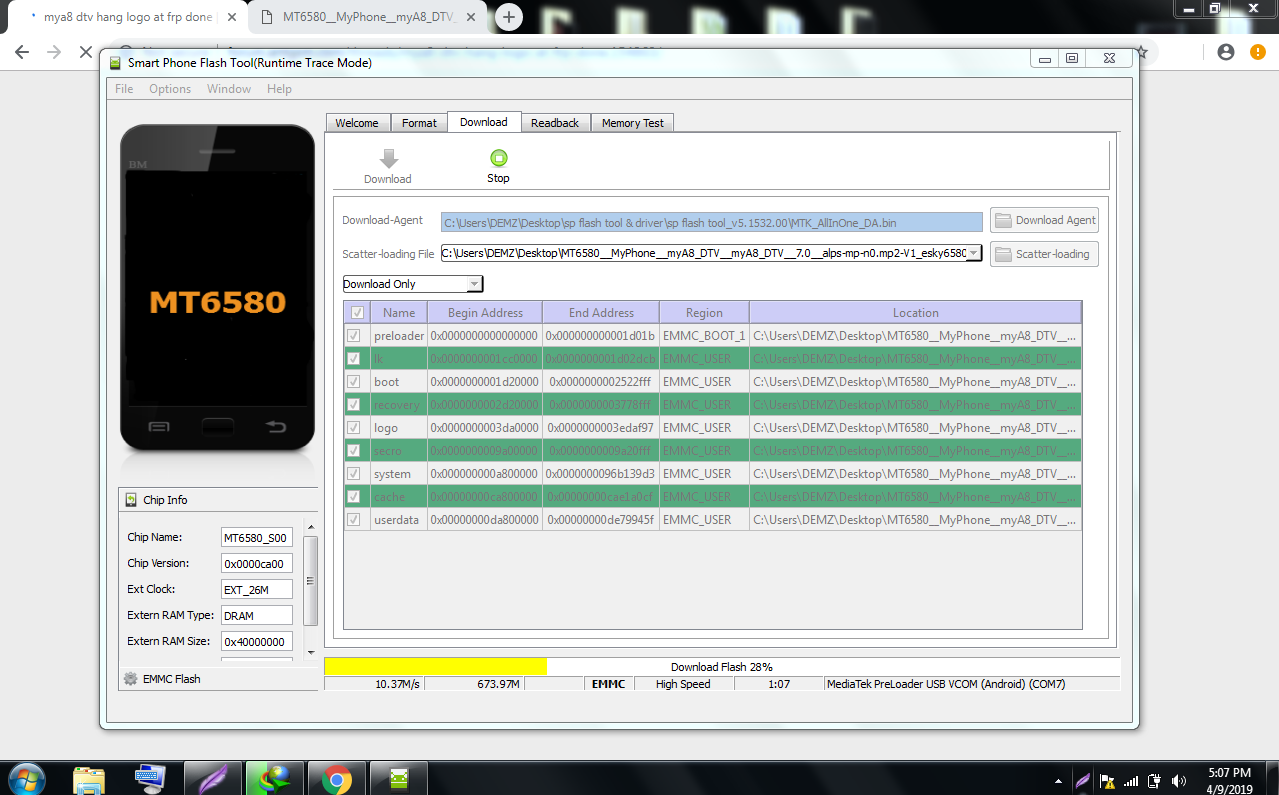Click the Download arrow icon

tap(389, 158)
